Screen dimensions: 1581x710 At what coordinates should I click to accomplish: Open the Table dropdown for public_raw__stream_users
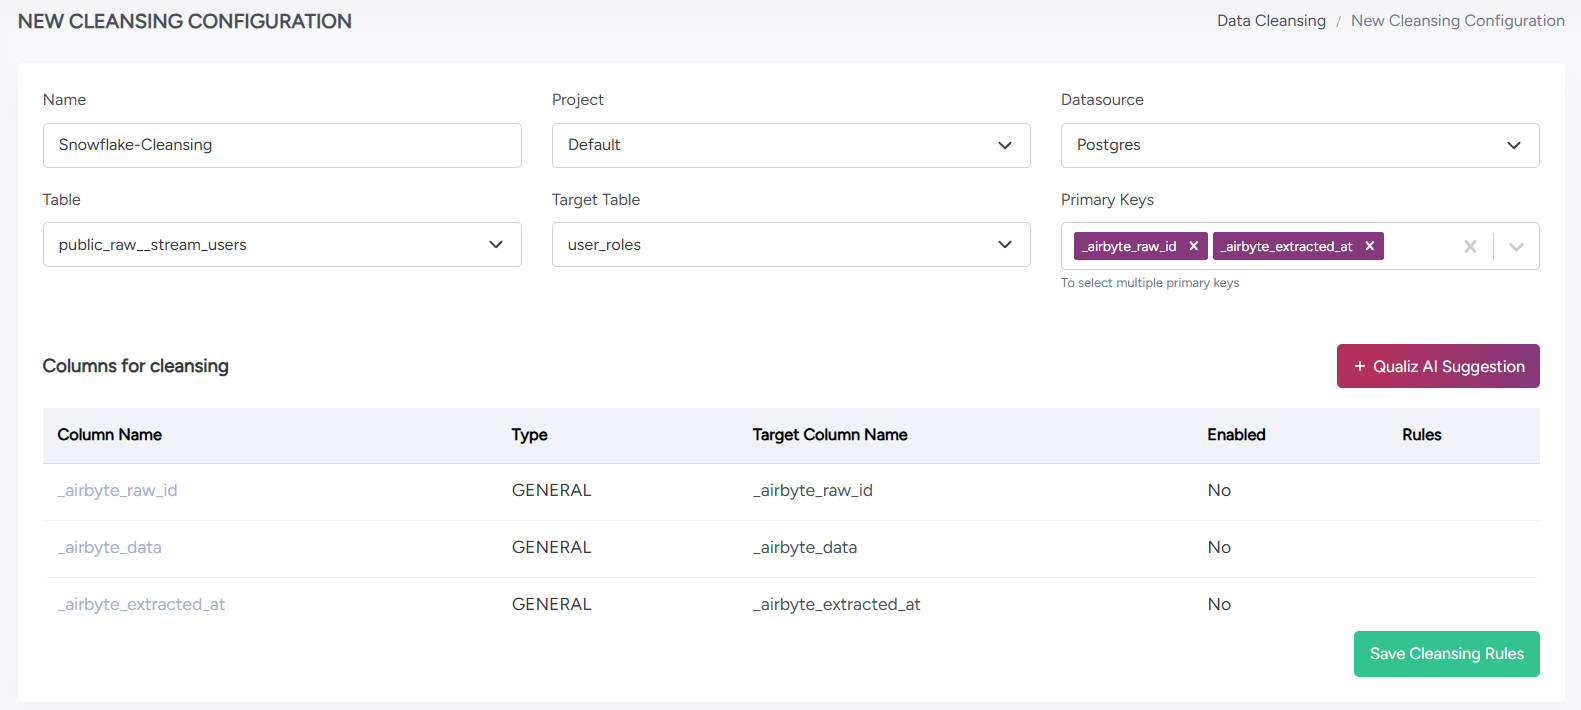[x=281, y=245]
